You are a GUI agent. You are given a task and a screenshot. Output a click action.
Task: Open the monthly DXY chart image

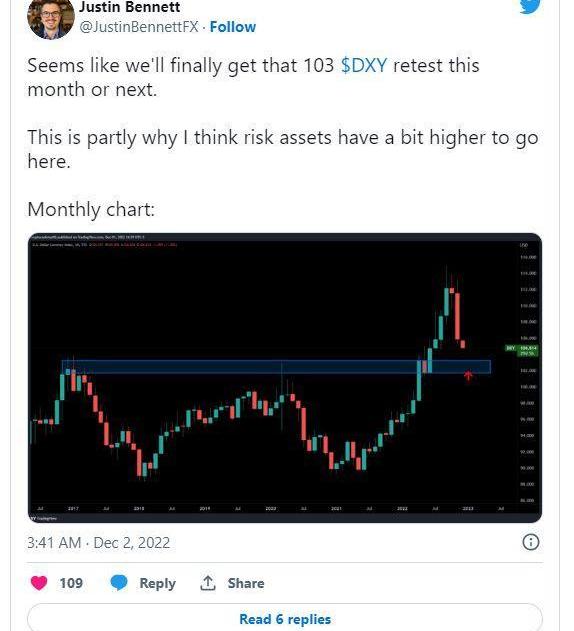[x=285, y=378]
